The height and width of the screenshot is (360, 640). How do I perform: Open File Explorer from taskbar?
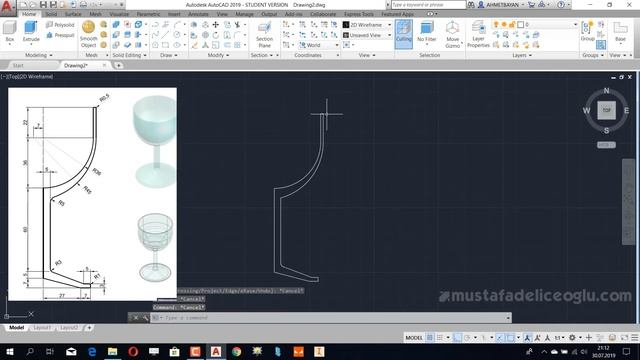[x=112, y=351]
